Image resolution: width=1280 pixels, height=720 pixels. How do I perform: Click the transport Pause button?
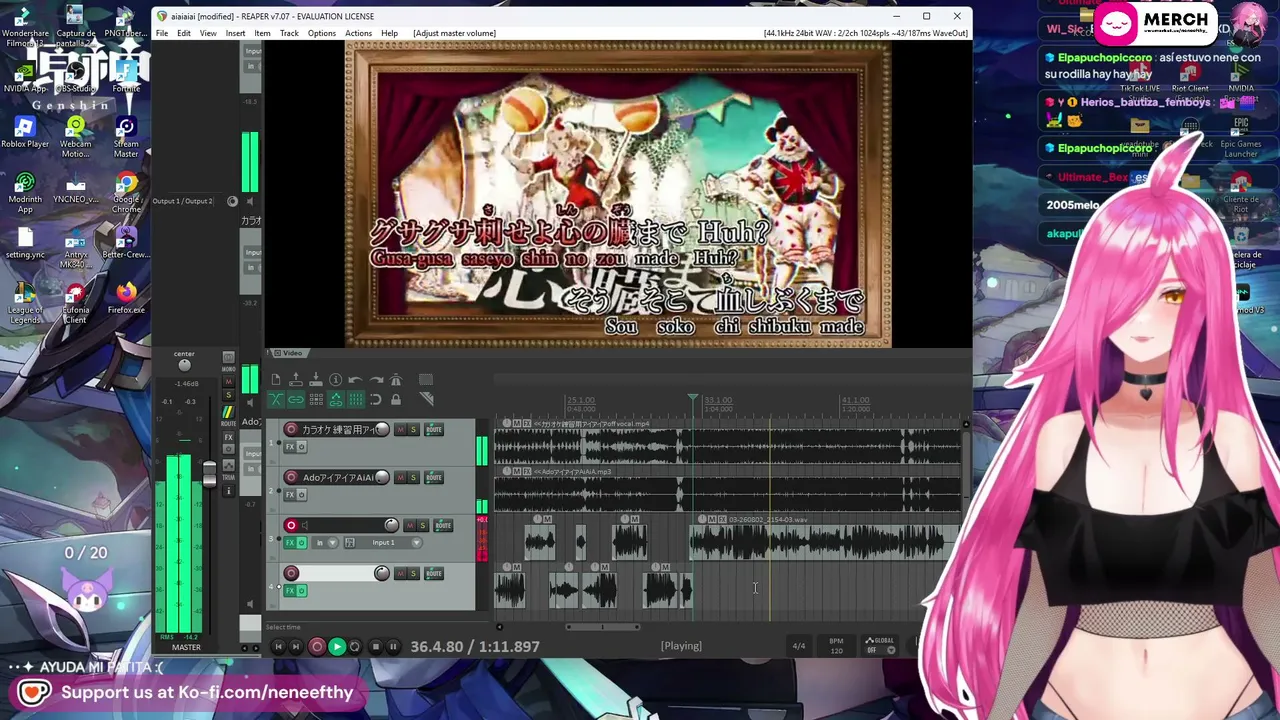[x=393, y=647]
